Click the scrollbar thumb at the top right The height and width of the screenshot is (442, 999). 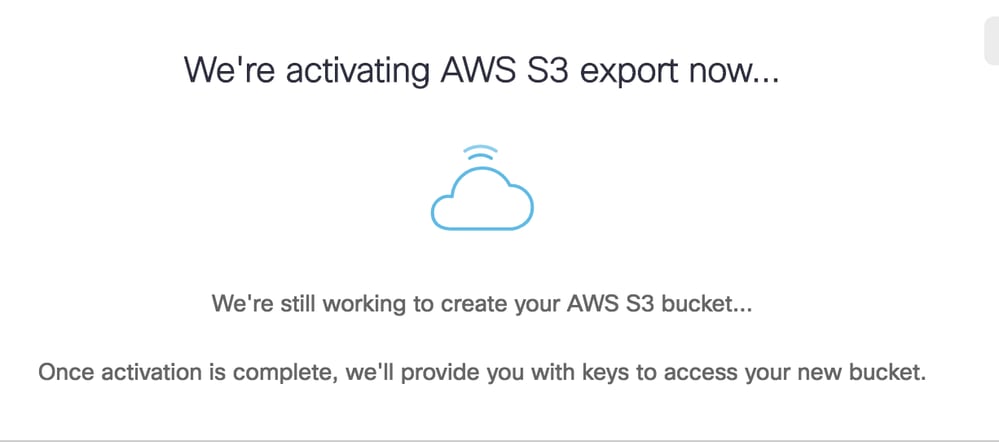coord(991,40)
